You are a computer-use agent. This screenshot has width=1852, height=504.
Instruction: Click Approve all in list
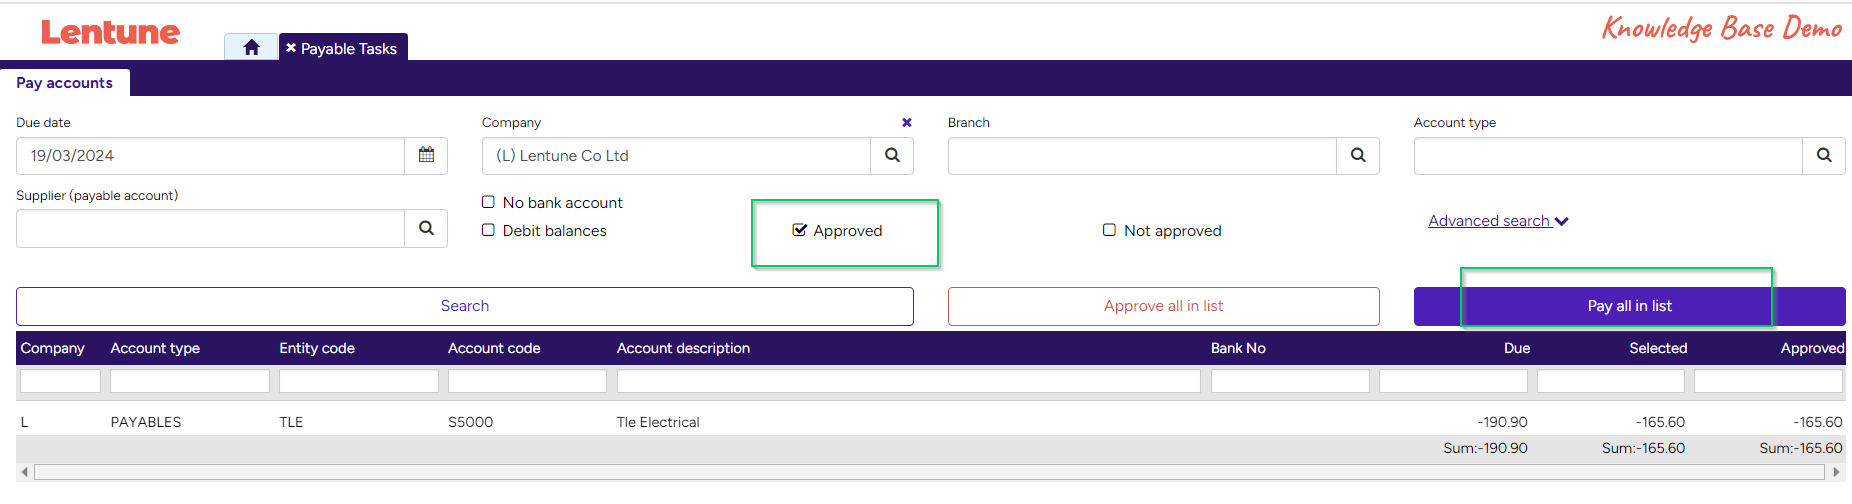click(x=1164, y=306)
